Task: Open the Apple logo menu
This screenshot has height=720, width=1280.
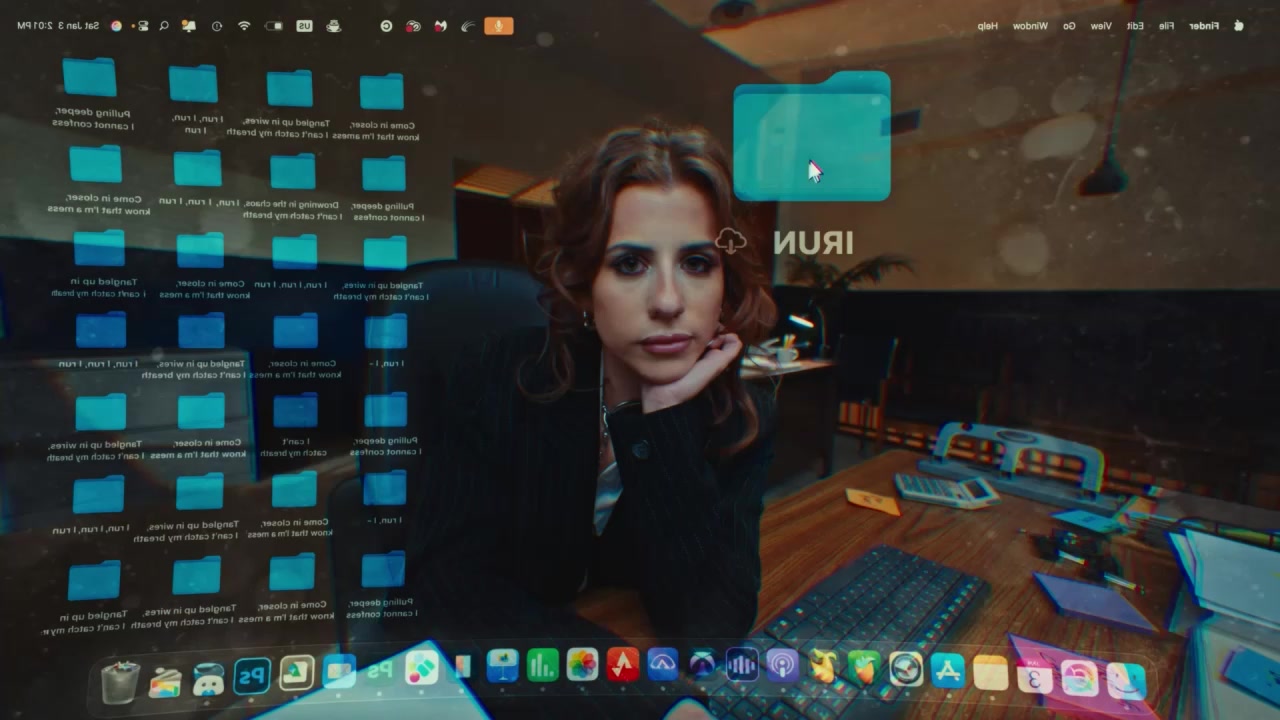Action: tap(1239, 26)
